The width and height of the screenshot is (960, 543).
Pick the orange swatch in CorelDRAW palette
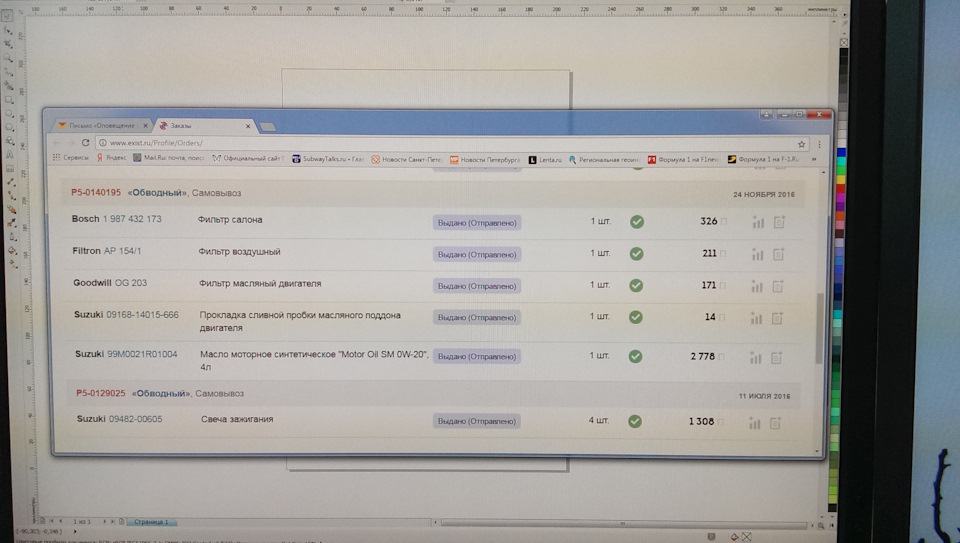click(x=839, y=215)
